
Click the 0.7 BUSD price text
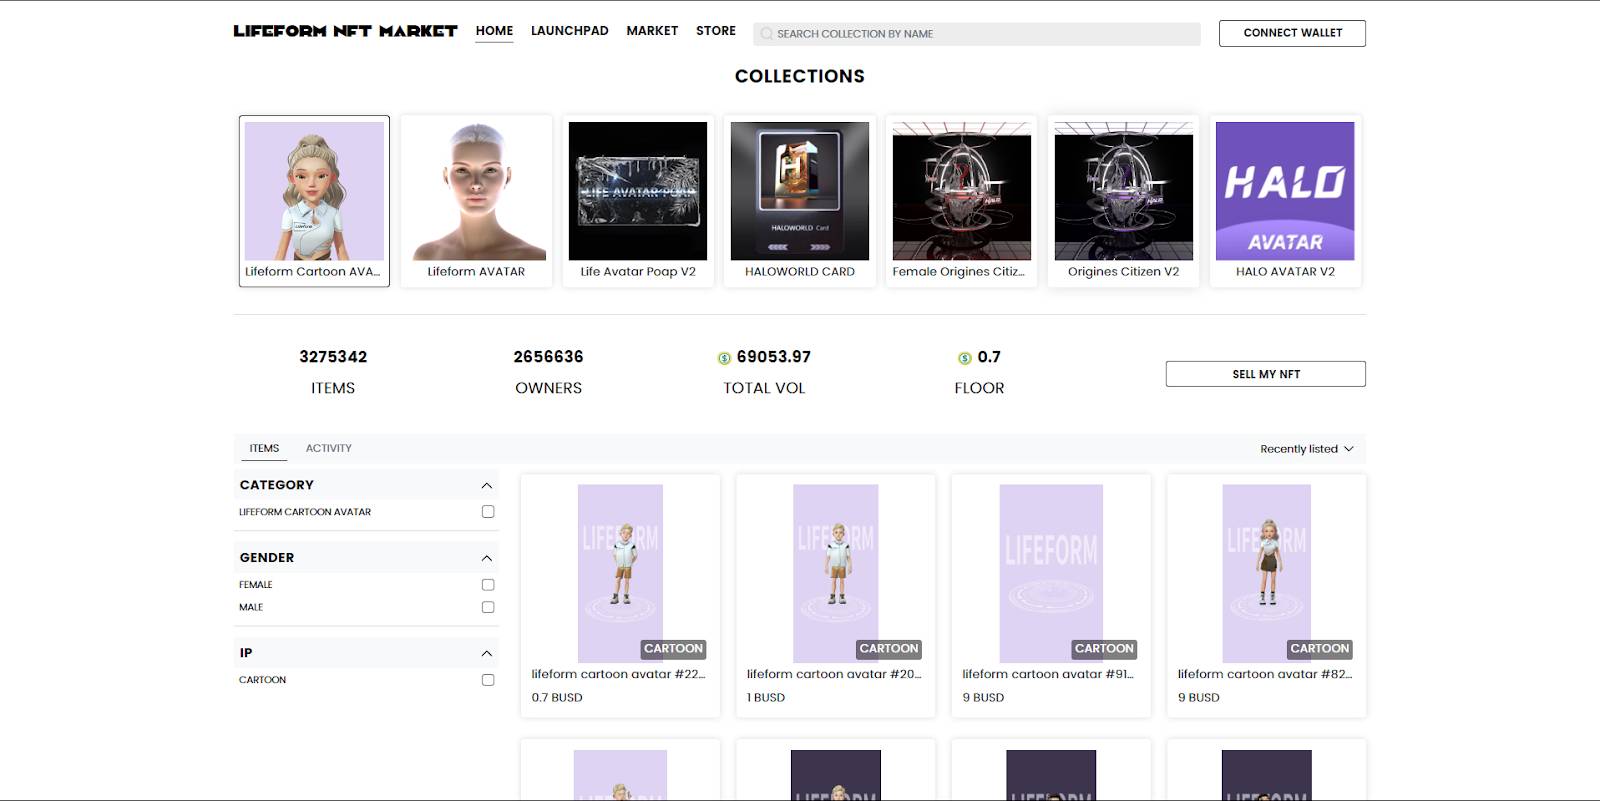557,698
